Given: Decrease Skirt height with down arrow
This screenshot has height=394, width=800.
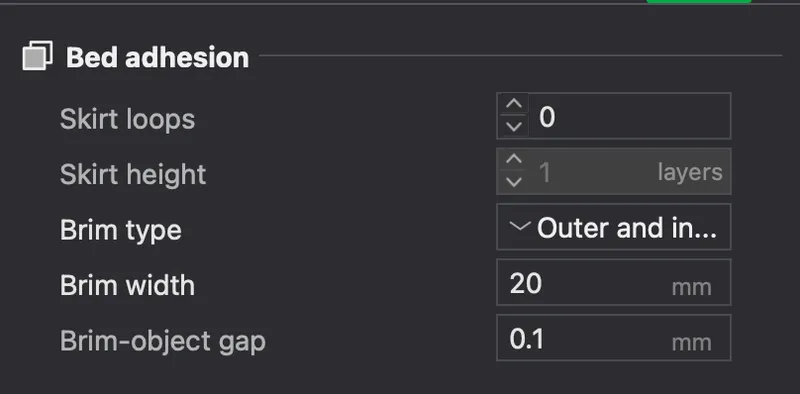Looking at the screenshot, I should (x=513, y=182).
